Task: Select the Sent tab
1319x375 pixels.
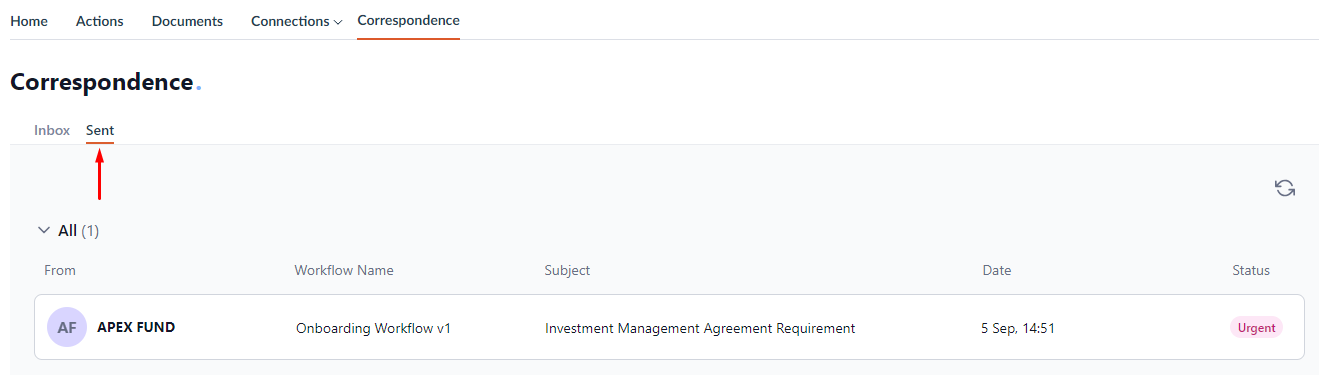Action: tap(100, 130)
